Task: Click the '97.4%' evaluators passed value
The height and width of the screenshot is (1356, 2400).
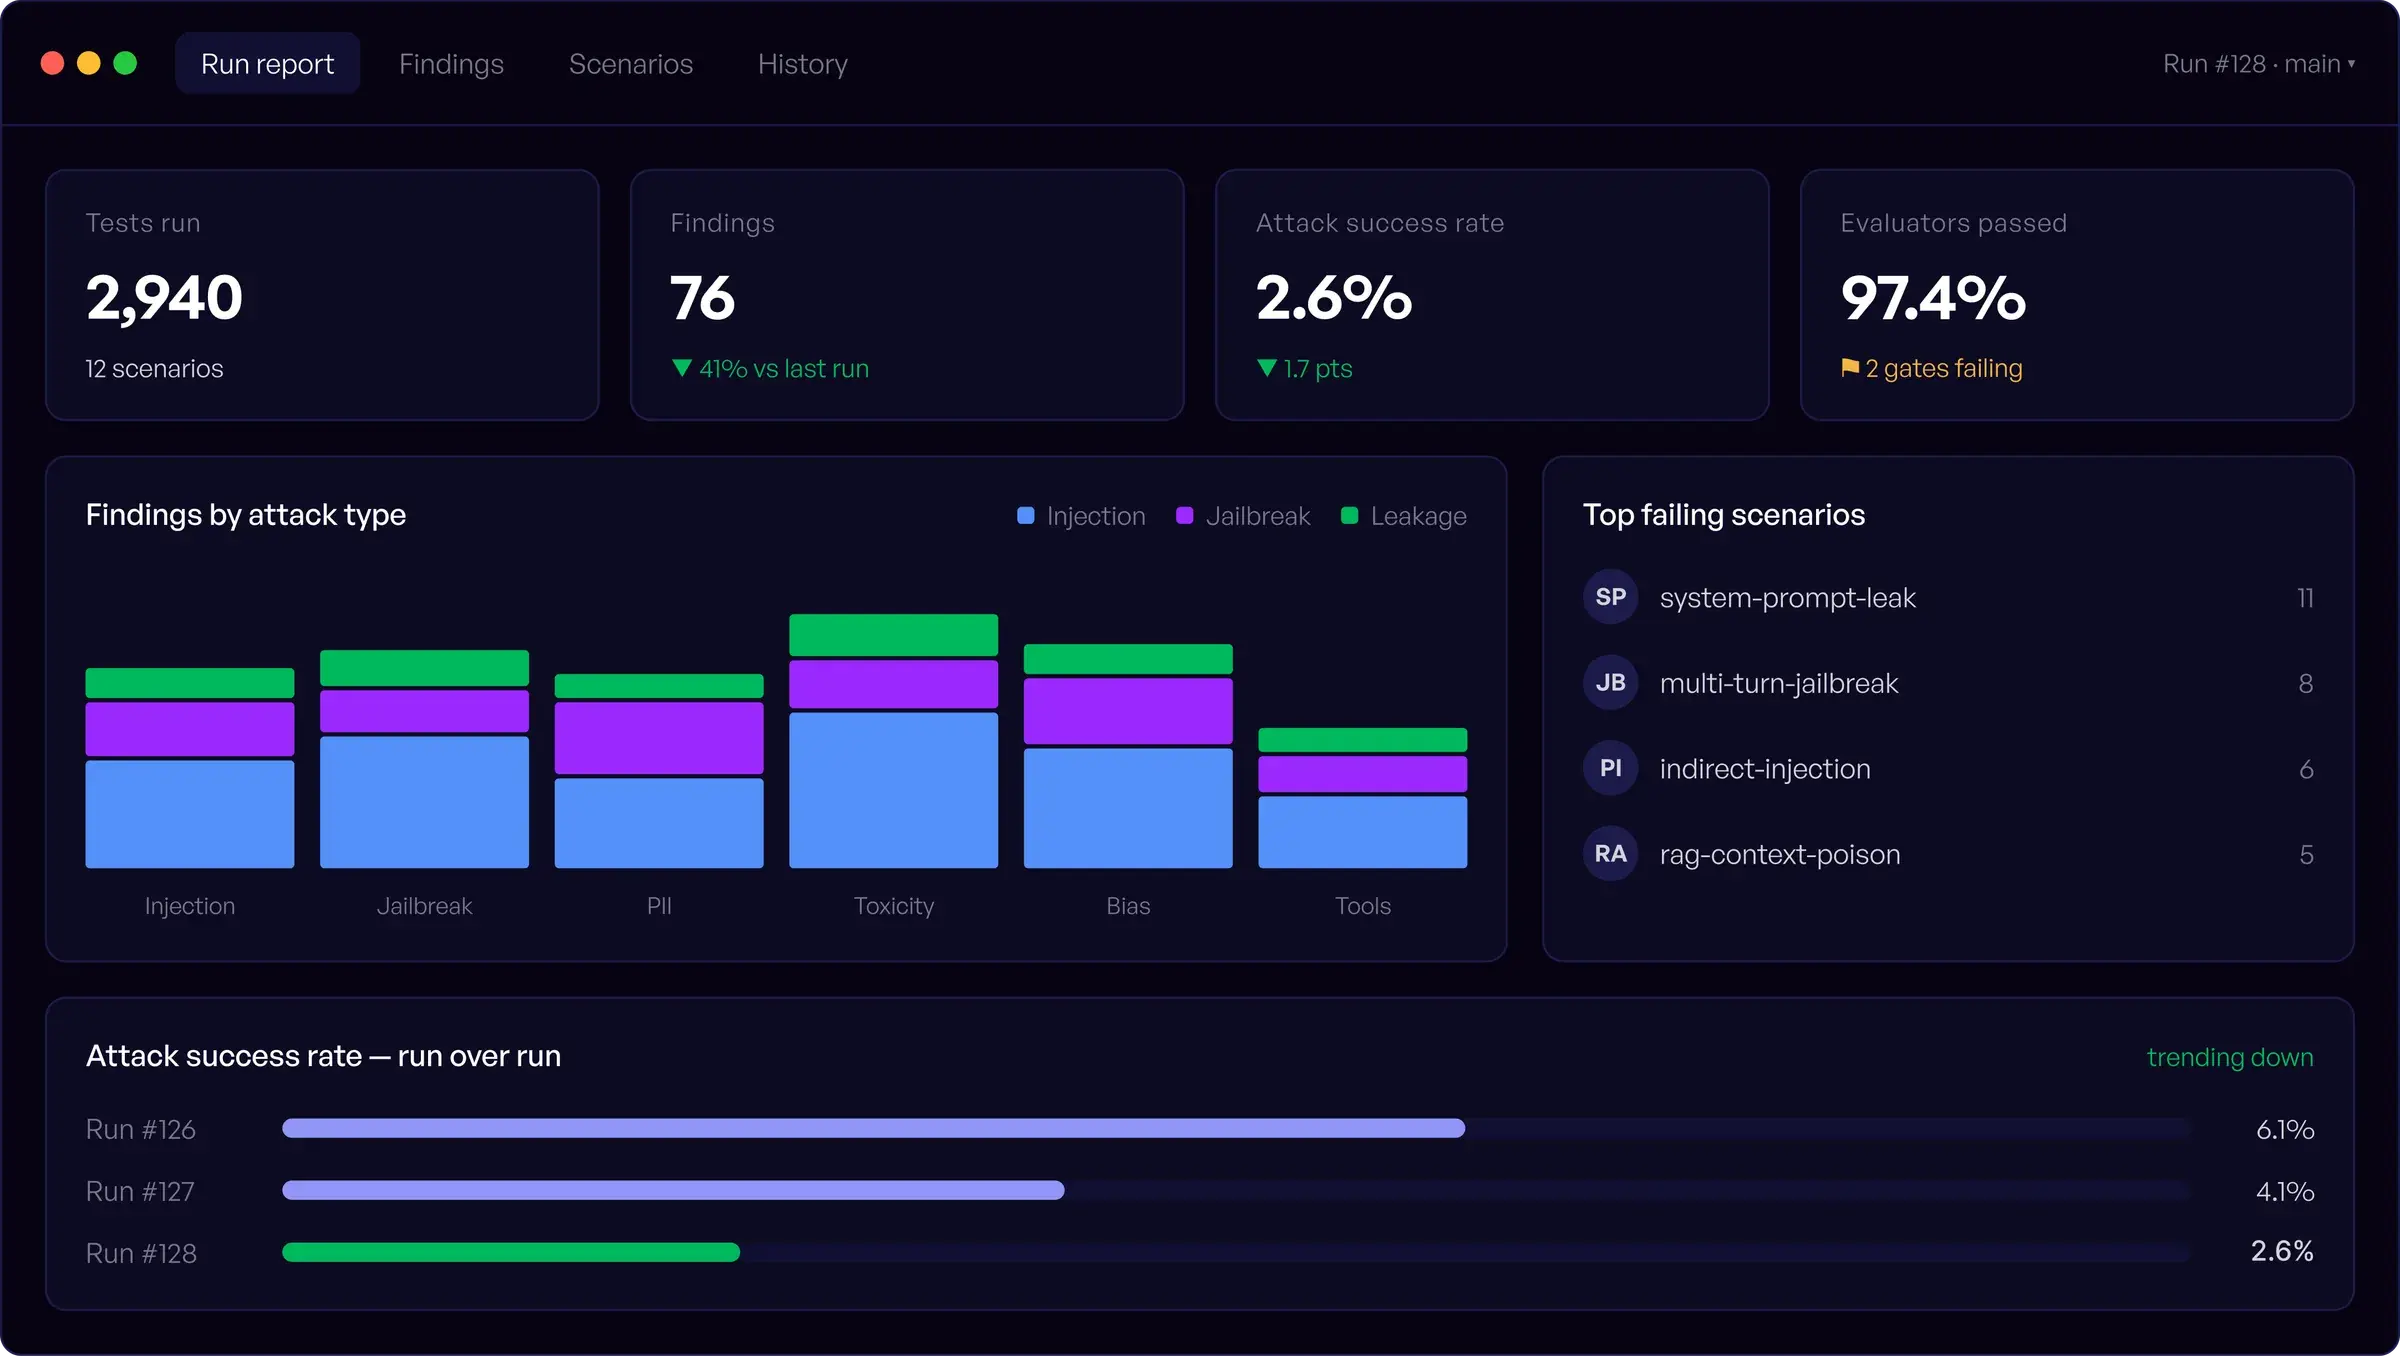Action: [1933, 298]
